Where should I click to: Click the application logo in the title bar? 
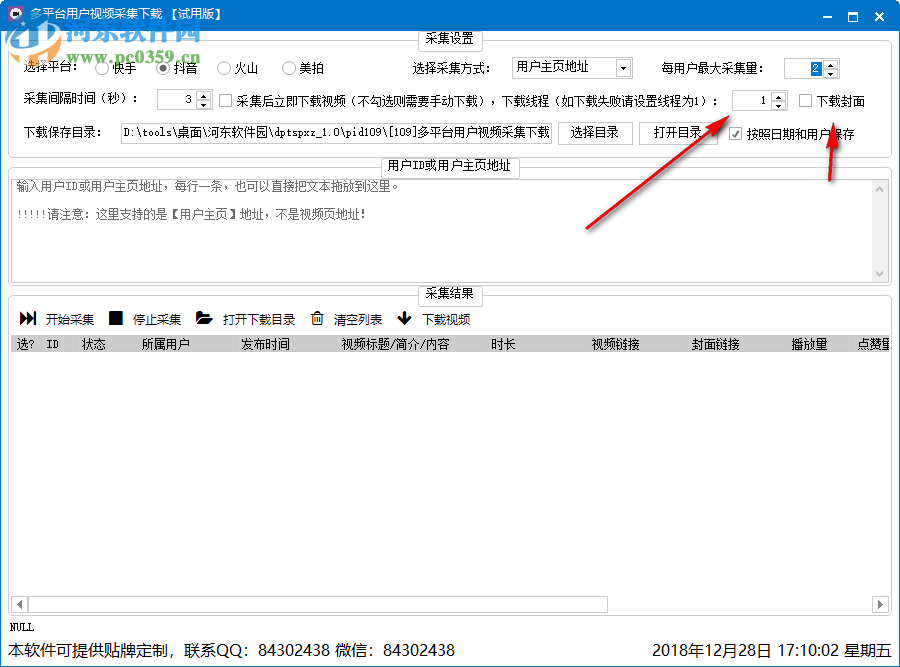[13, 14]
